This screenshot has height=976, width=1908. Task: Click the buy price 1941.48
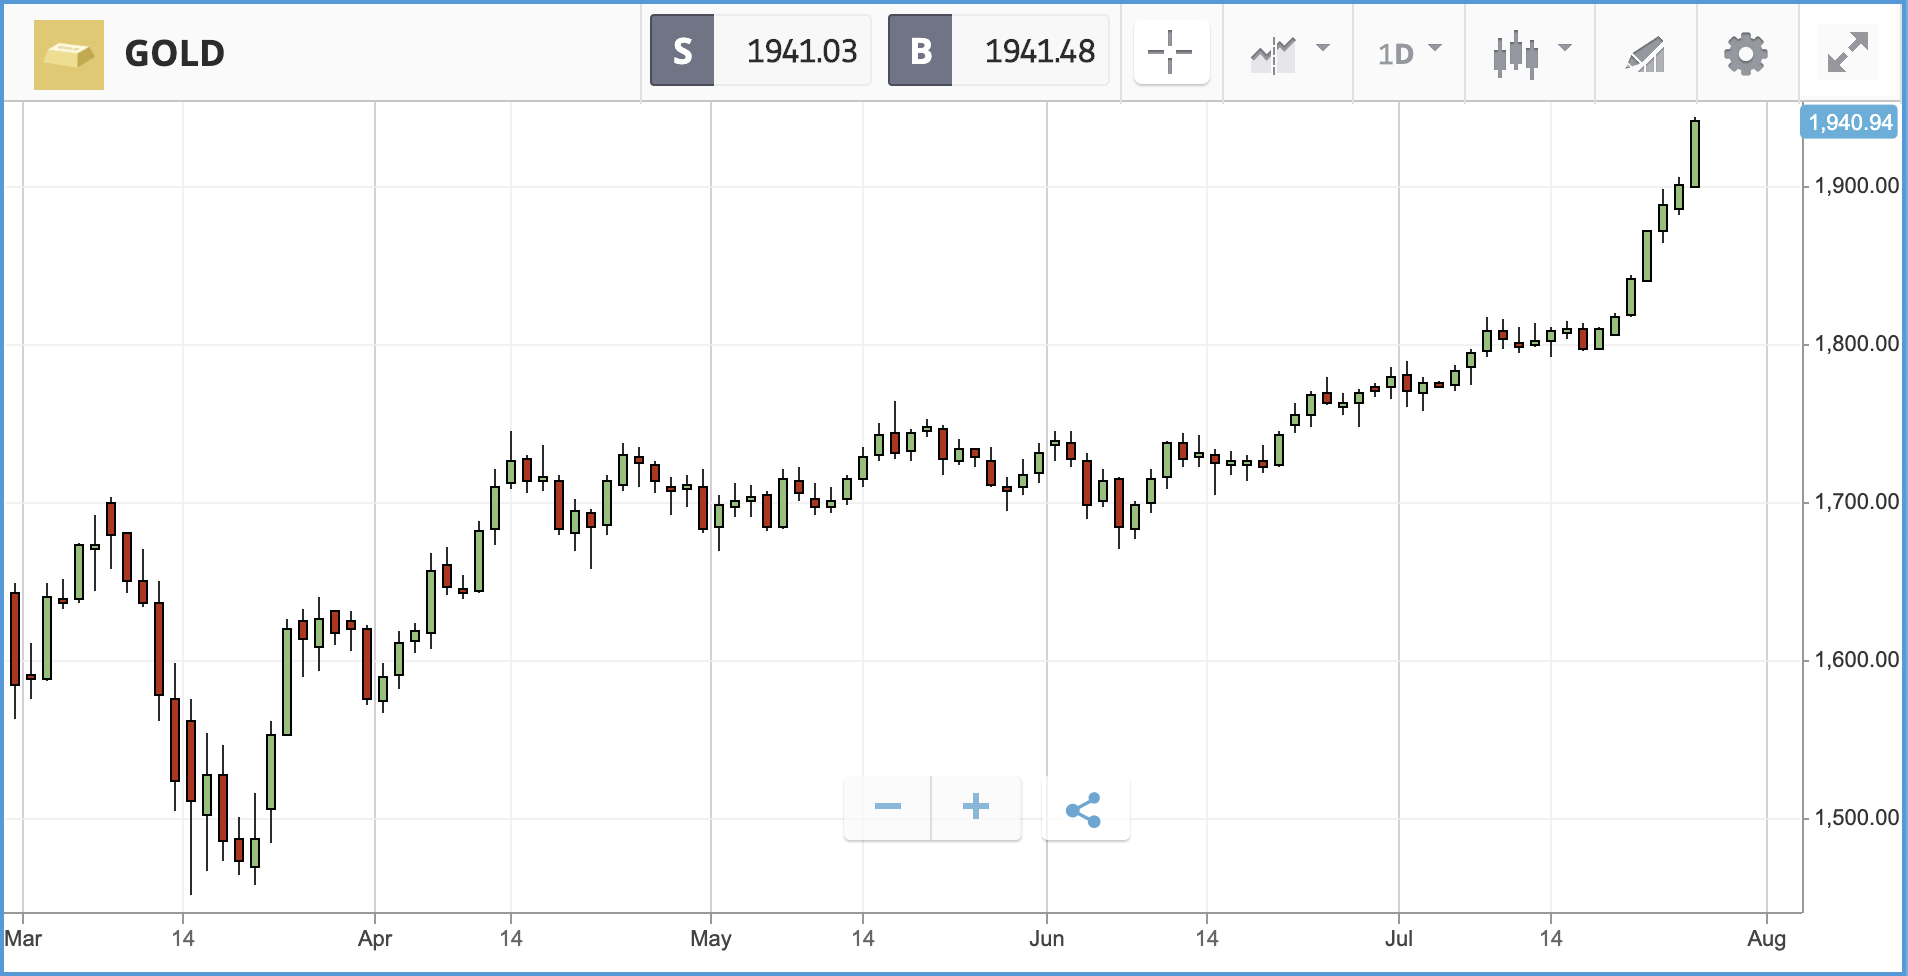pyautogui.click(x=1040, y=51)
